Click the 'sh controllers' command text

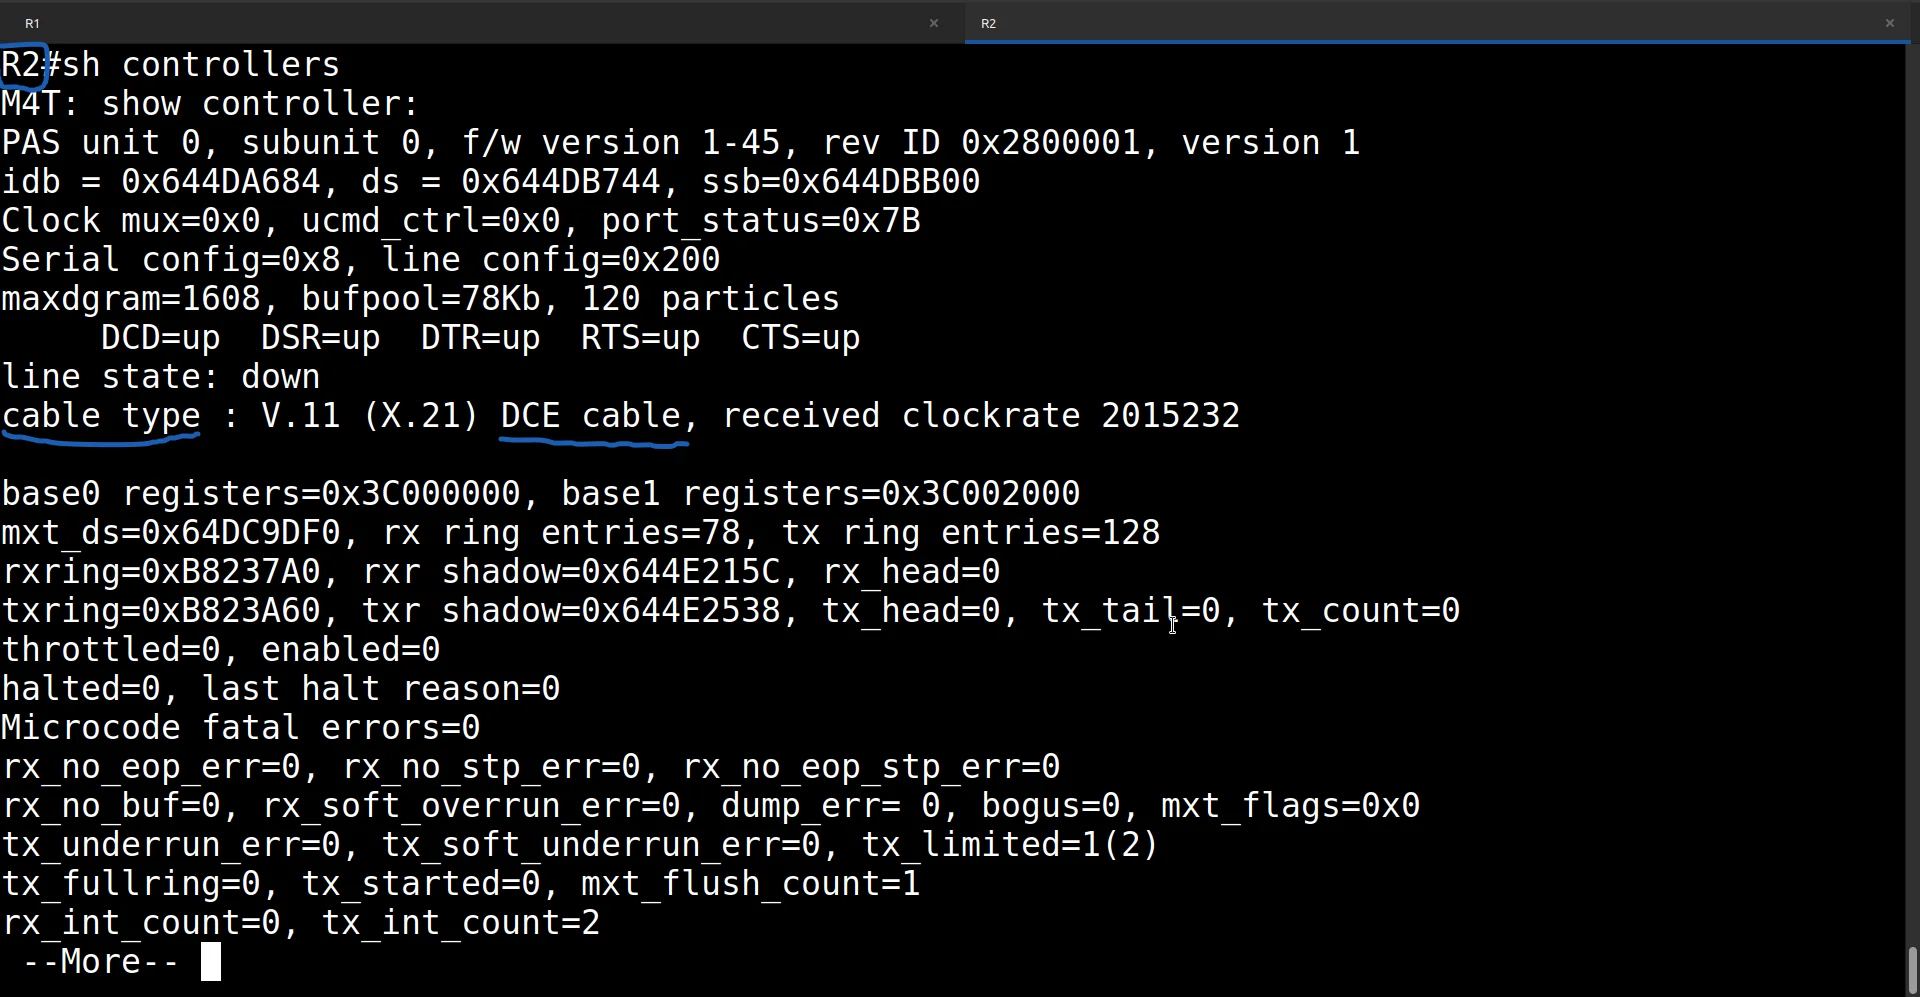pos(201,65)
